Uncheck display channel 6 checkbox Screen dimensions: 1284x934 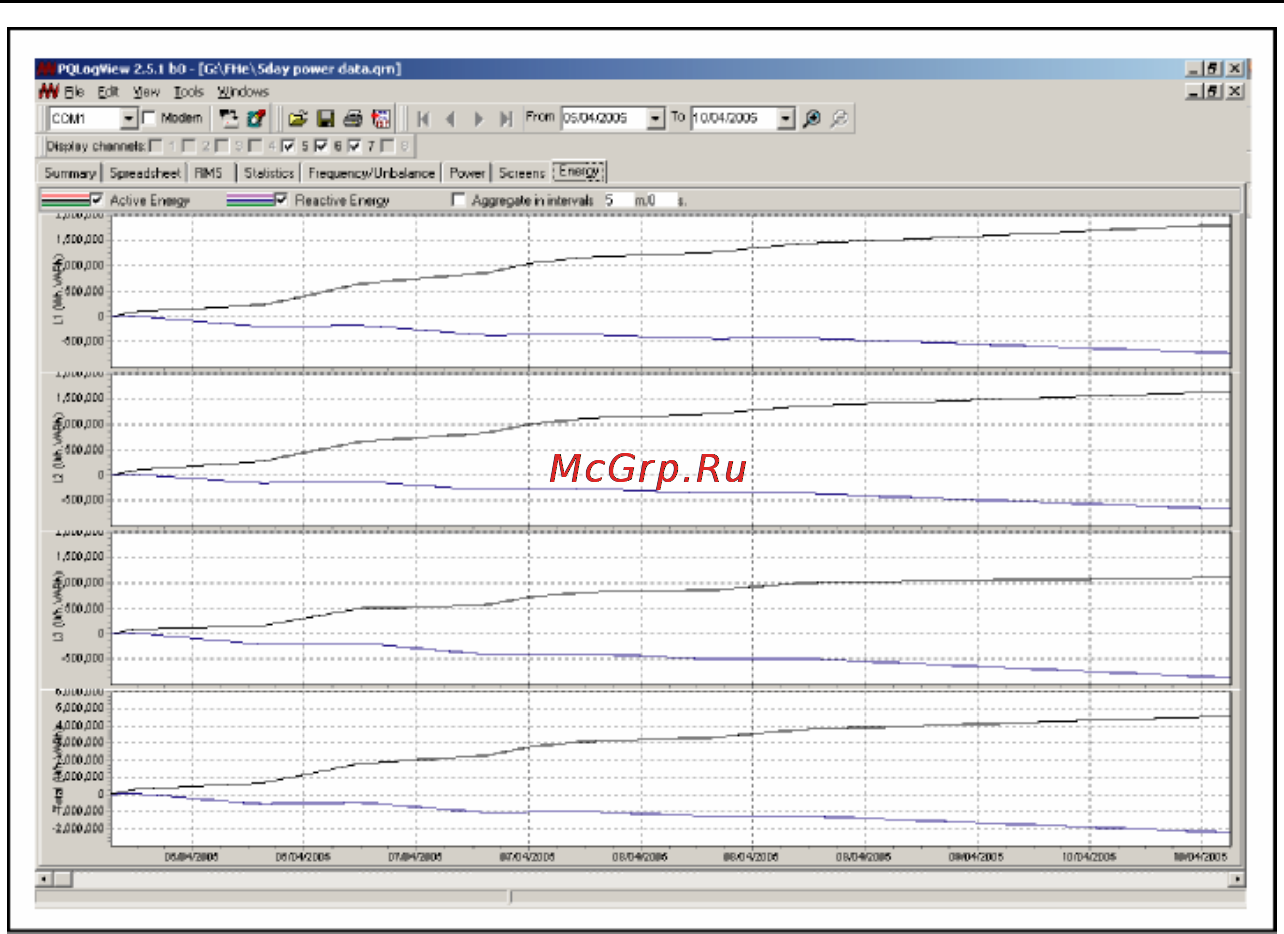click(321, 146)
